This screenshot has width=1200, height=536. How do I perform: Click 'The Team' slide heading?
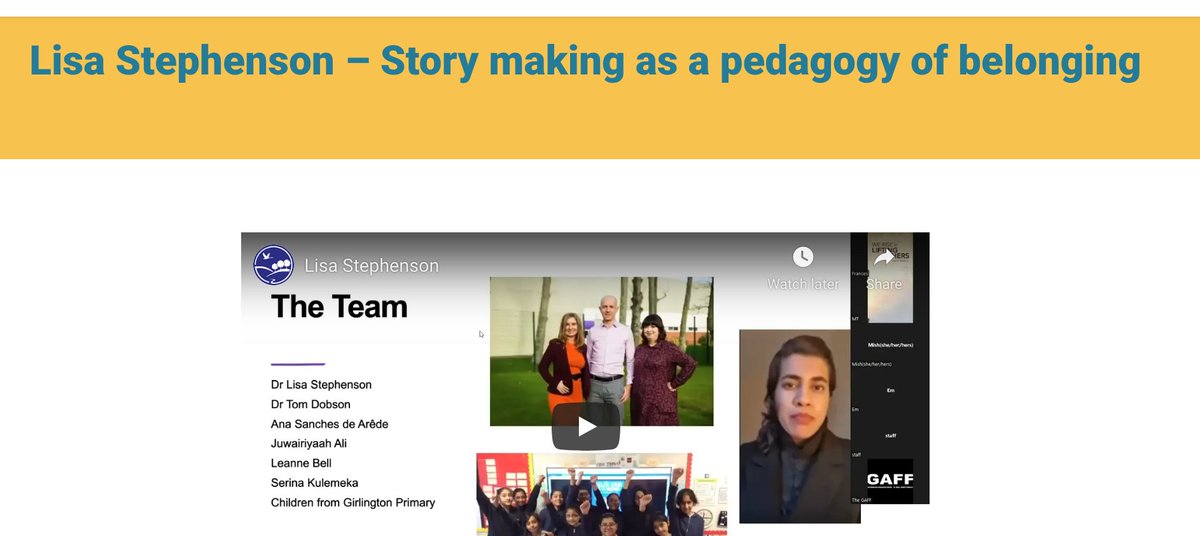coord(339,307)
